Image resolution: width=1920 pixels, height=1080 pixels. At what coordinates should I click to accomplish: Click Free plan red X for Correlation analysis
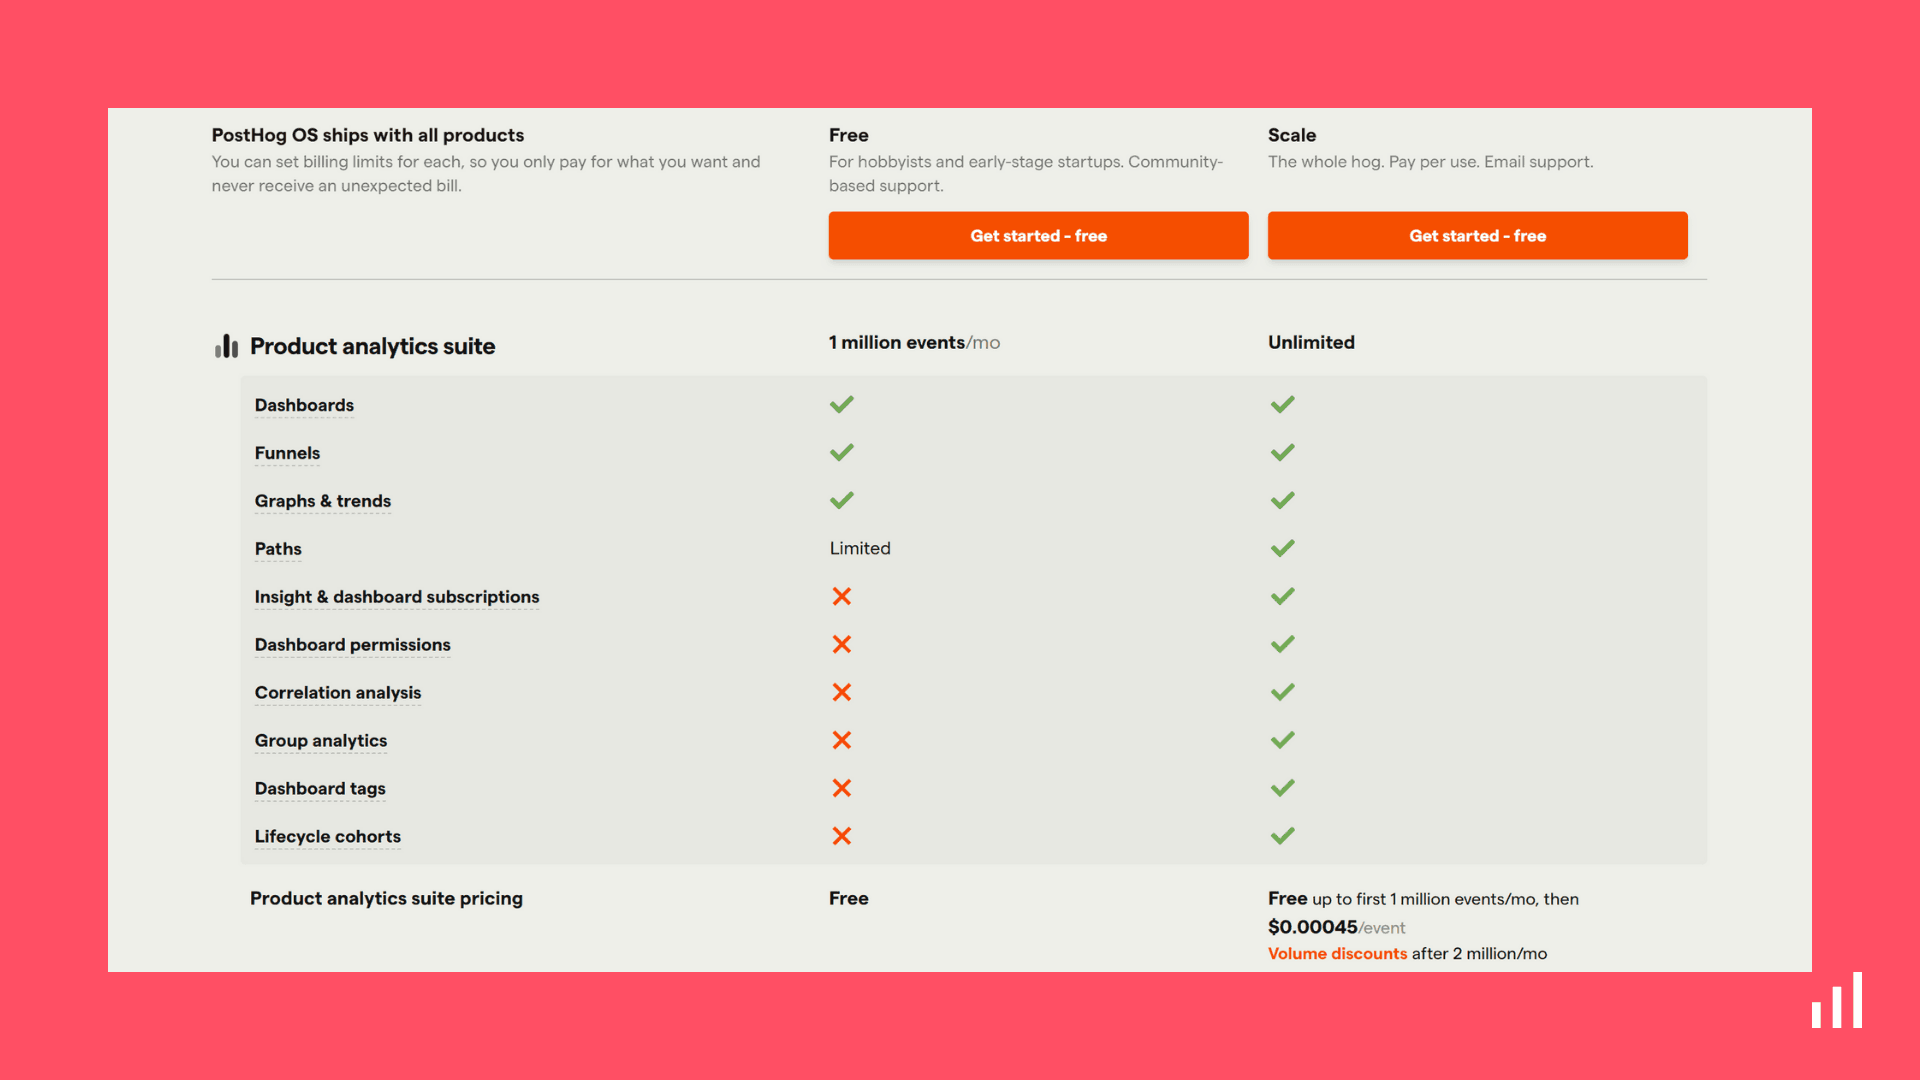(842, 692)
